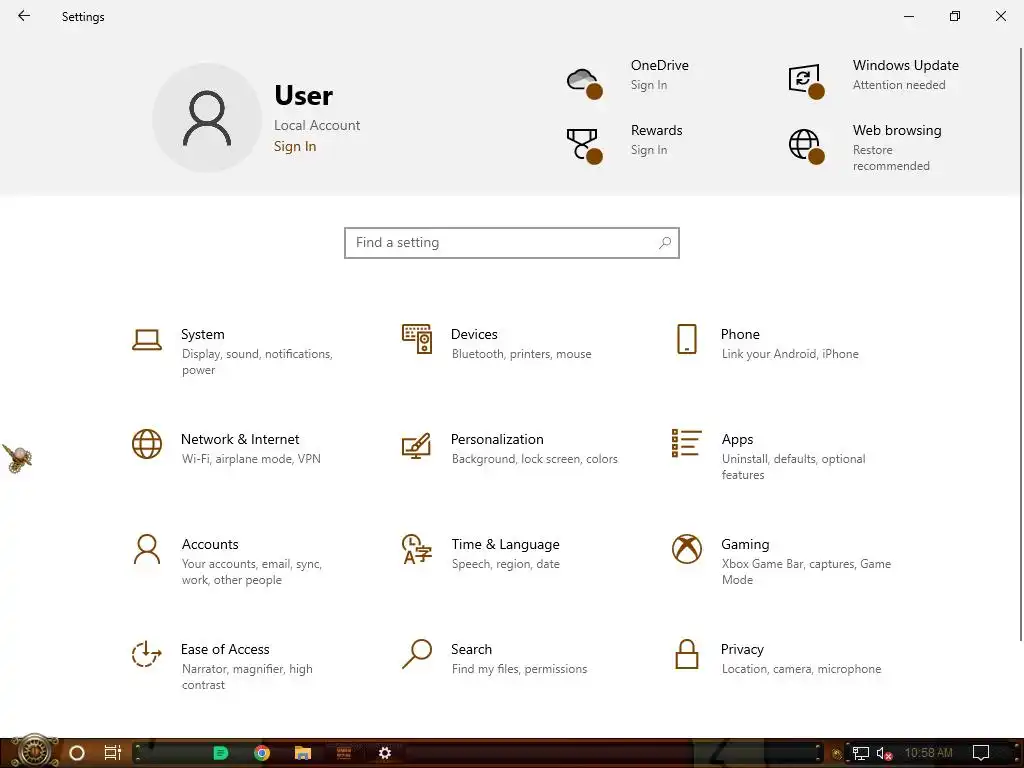The height and width of the screenshot is (768, 1024).
Task: Open the Windows Update status icon
Action: click(807, 82)
